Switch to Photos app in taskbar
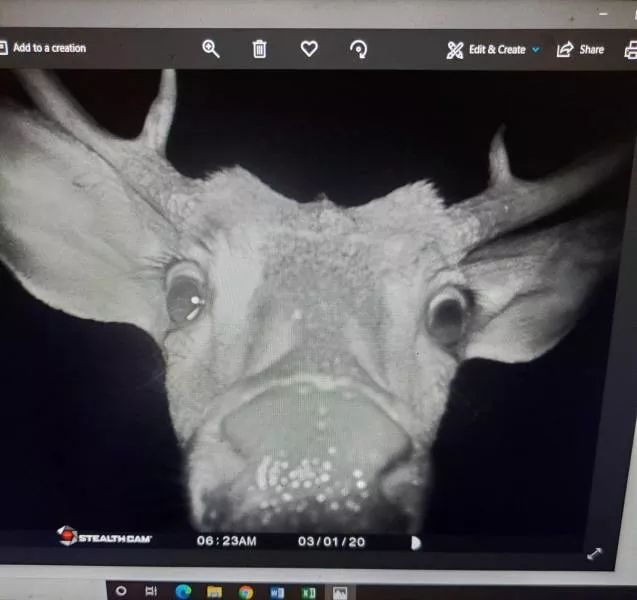Screen dimensions: 637x600 tap(340, 592)
